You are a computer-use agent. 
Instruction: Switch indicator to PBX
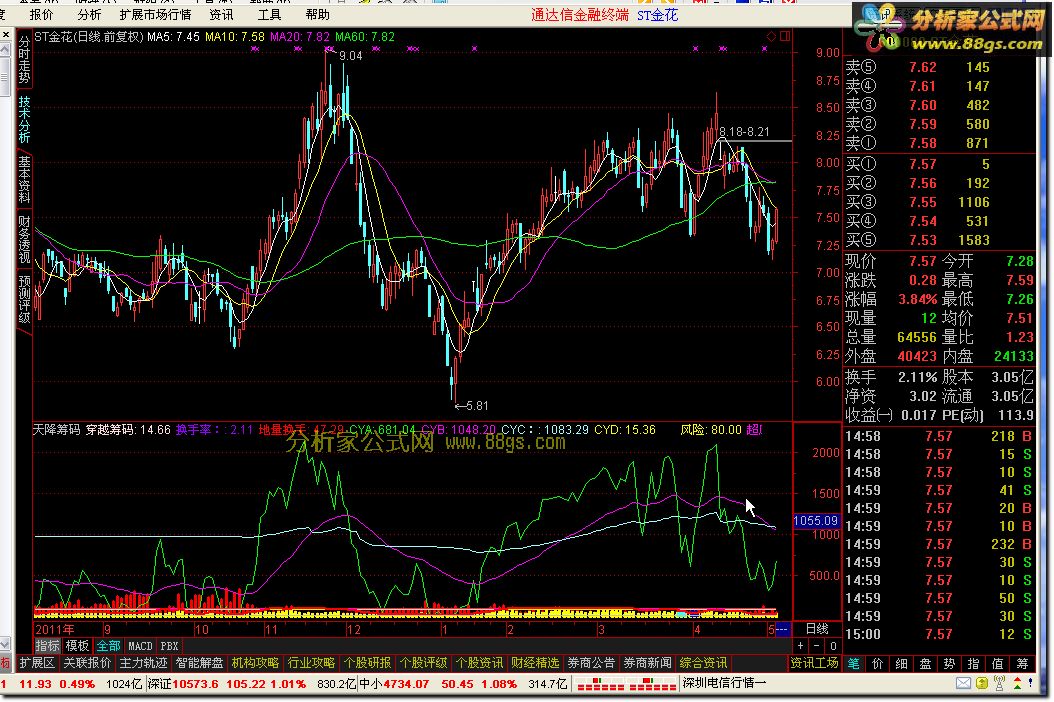pos(169,646)
